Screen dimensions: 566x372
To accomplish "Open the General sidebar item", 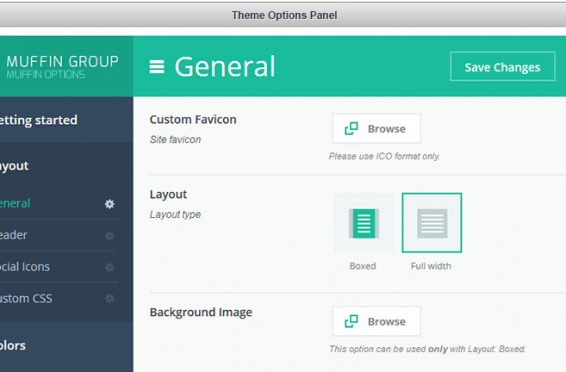I will click(58, 203).
